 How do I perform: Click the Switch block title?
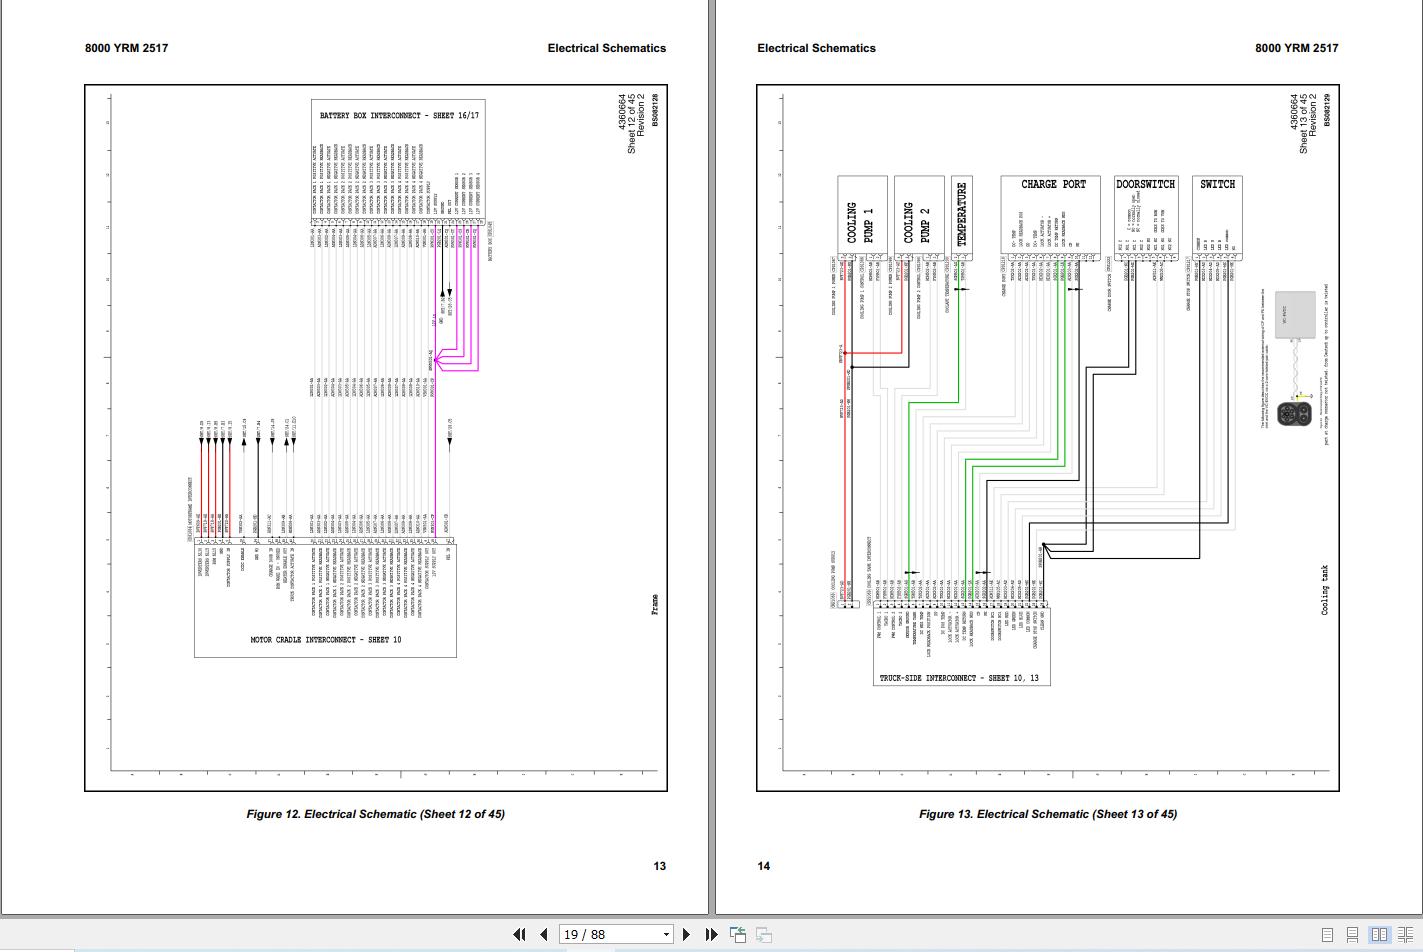pos(1217,184)
